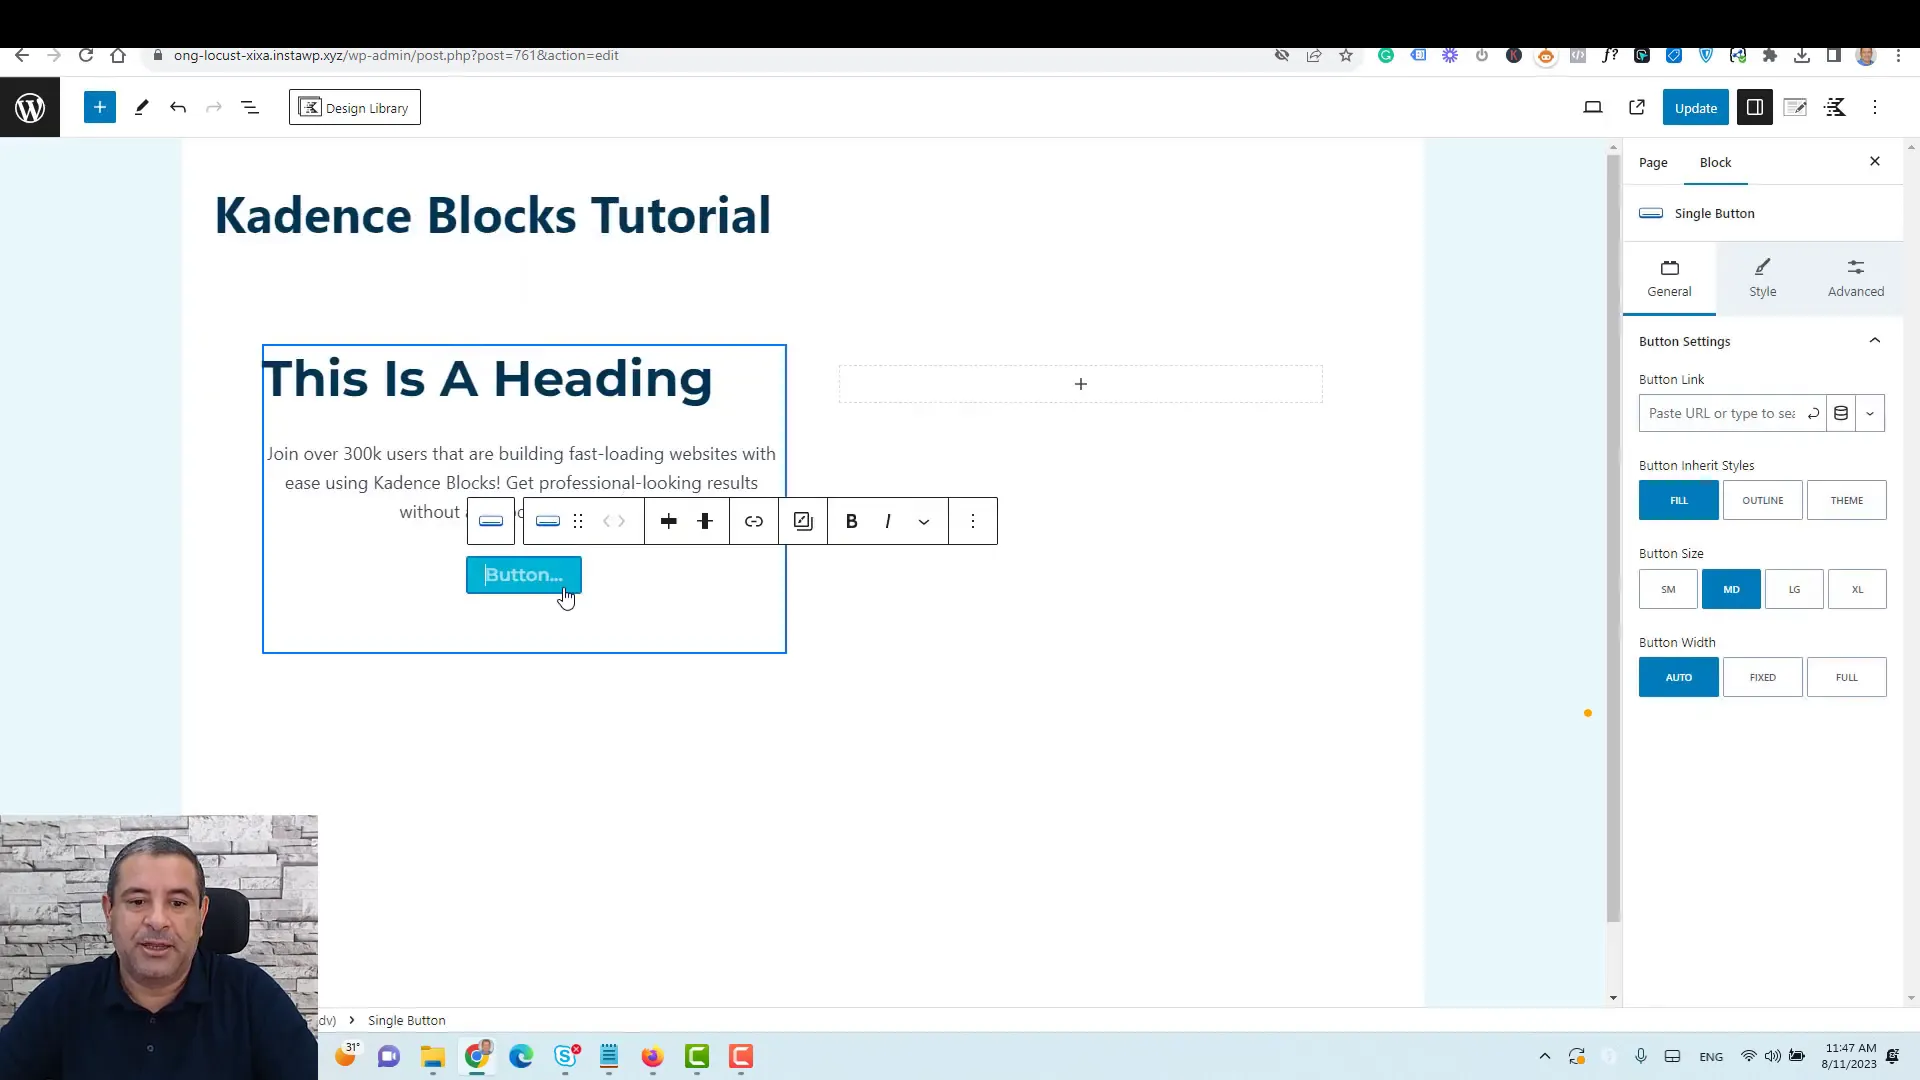The image size is (1920, 1080).
Task: Set button size to MD
Action: pyautogui.click(x=1731, y=589)
